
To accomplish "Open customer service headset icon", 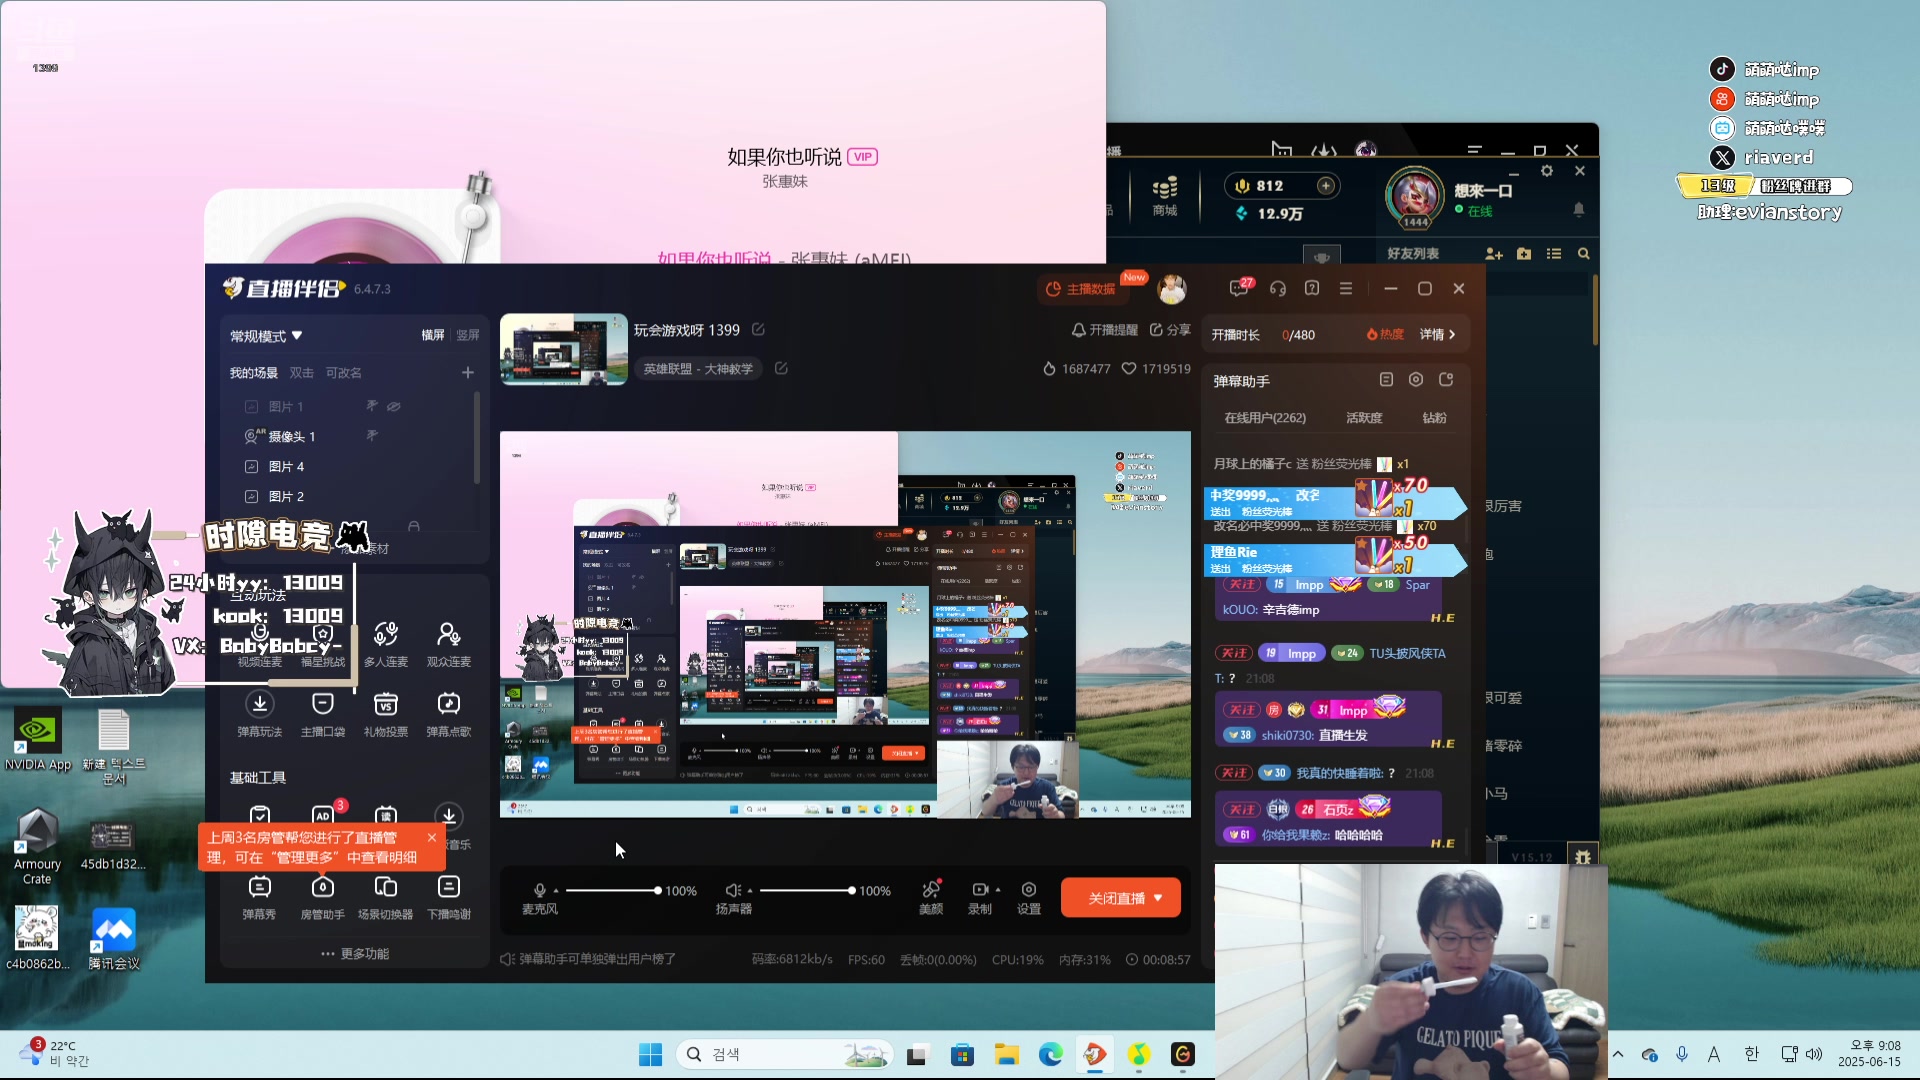I will [x=1277, y=288].
